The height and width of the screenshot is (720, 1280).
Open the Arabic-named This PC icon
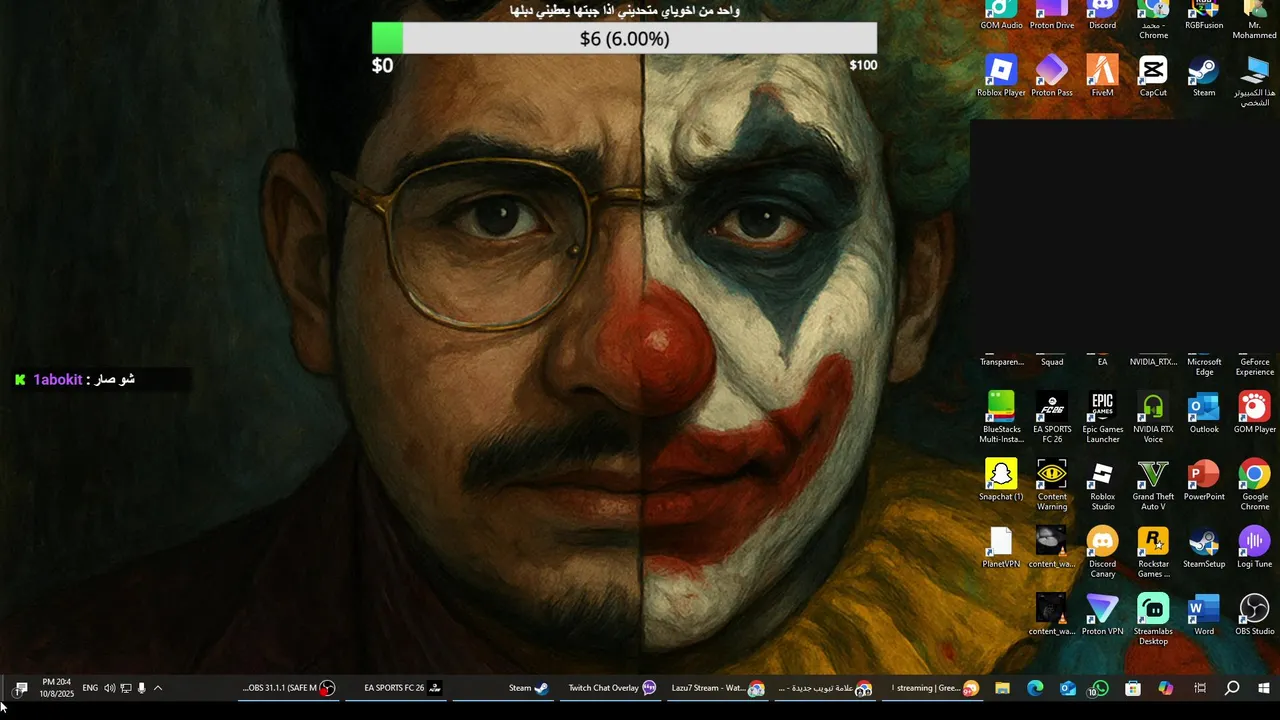click(x=1254, y=81)
